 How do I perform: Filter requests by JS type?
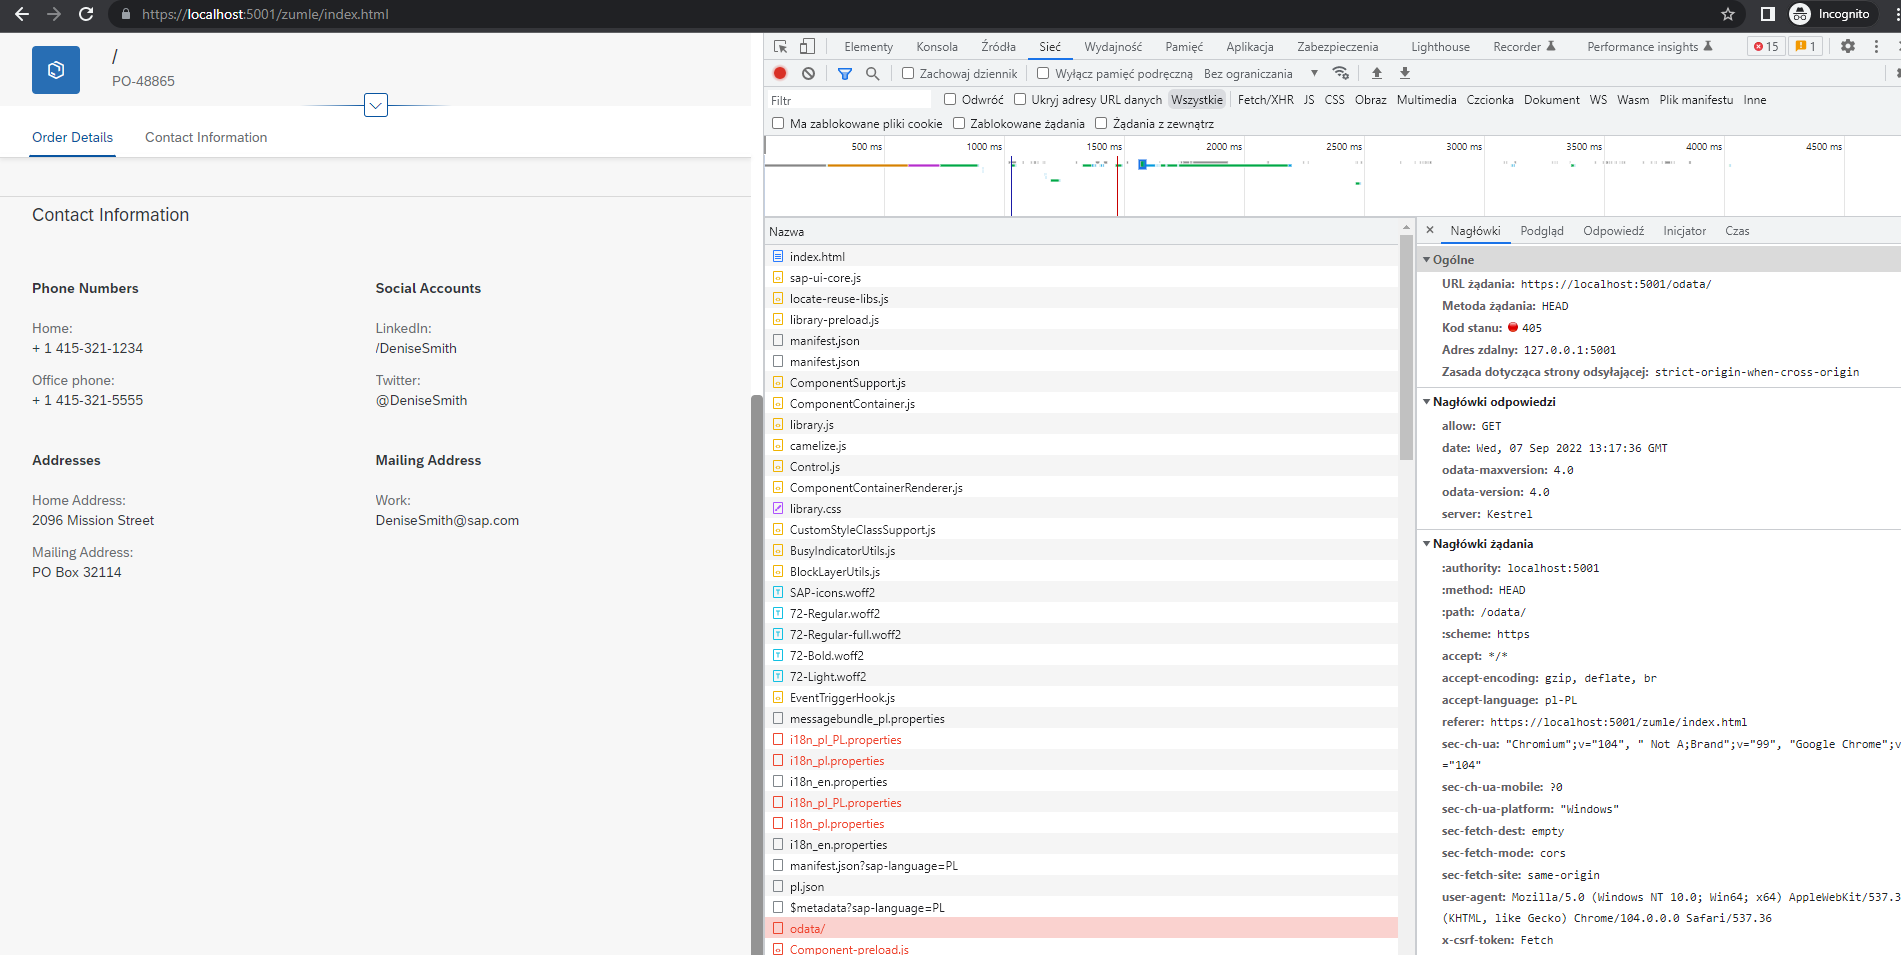(x=1309, y=100)
